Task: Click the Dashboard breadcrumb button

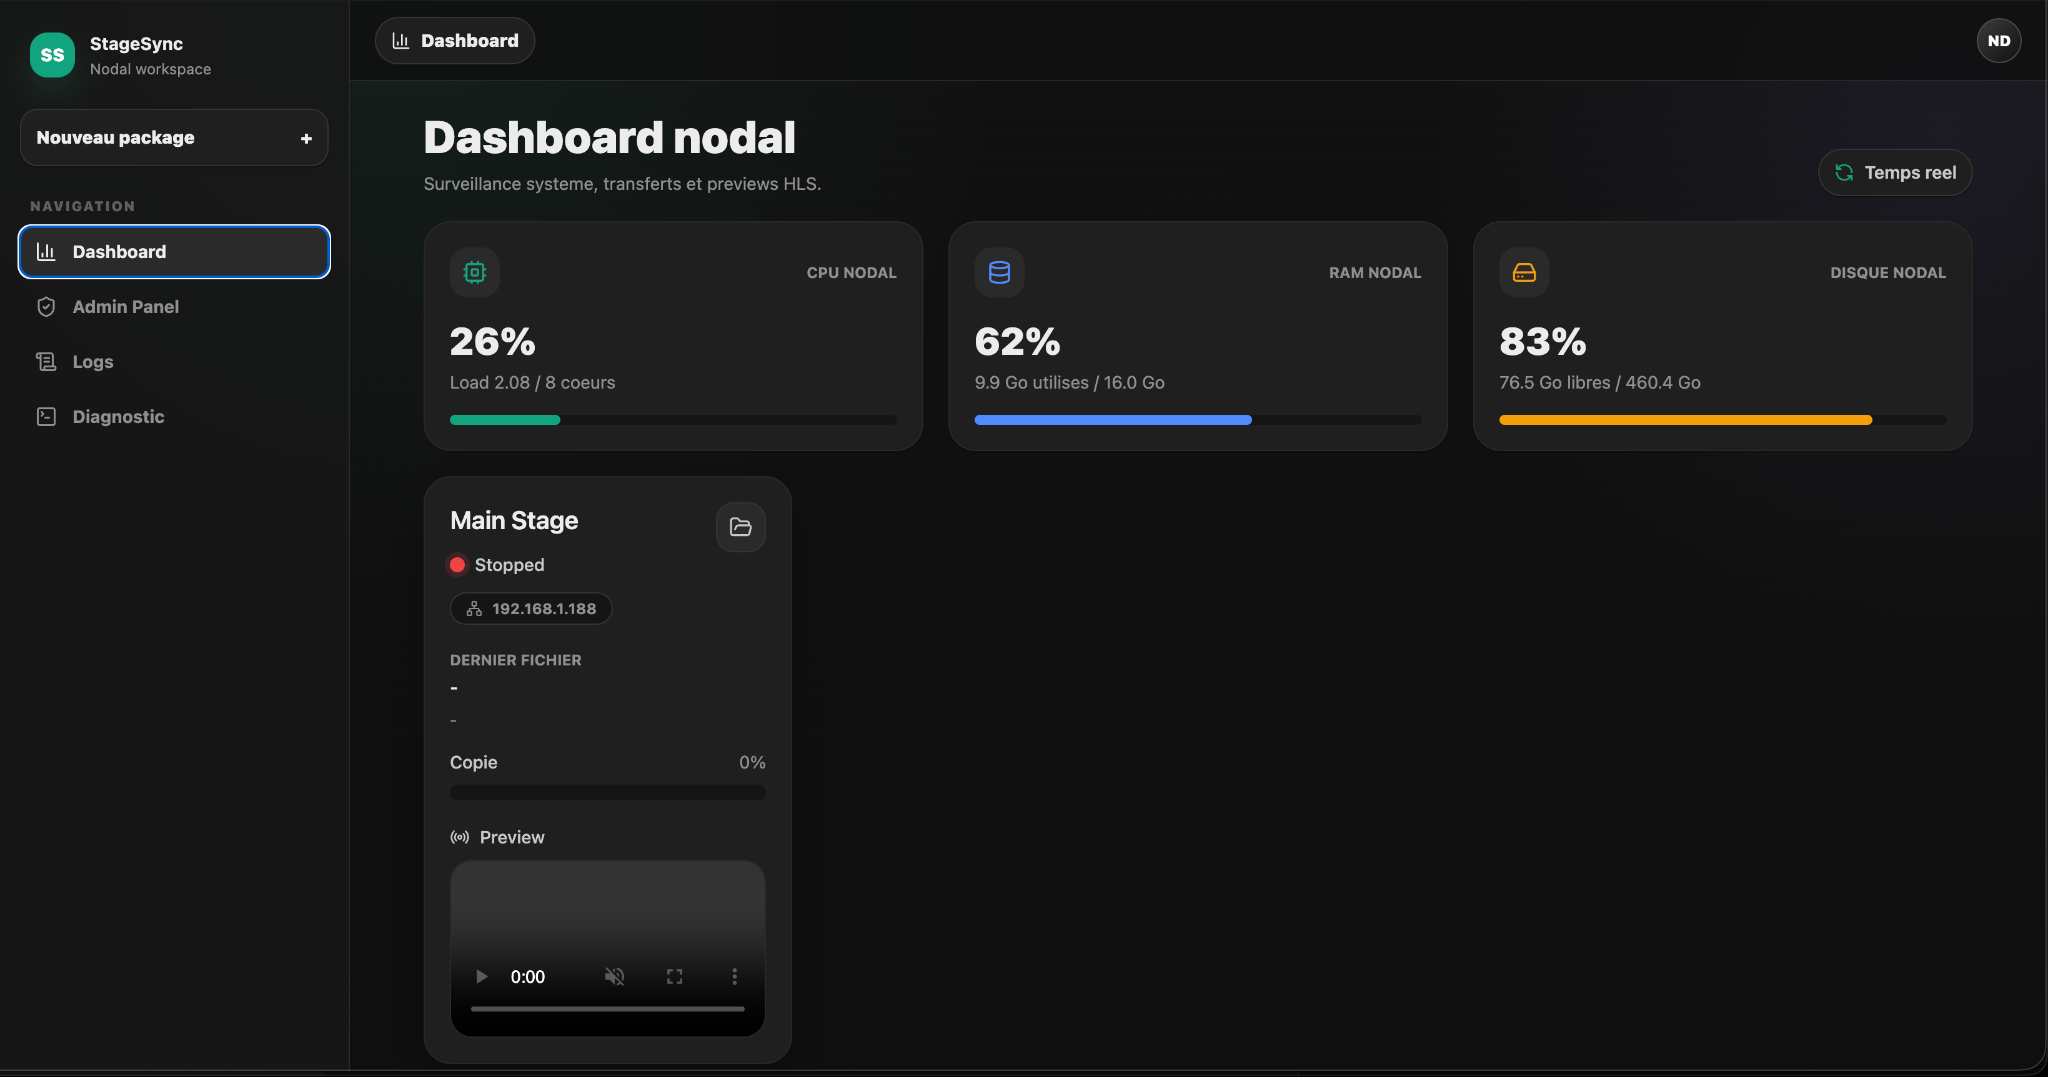Action: point(455,41)
